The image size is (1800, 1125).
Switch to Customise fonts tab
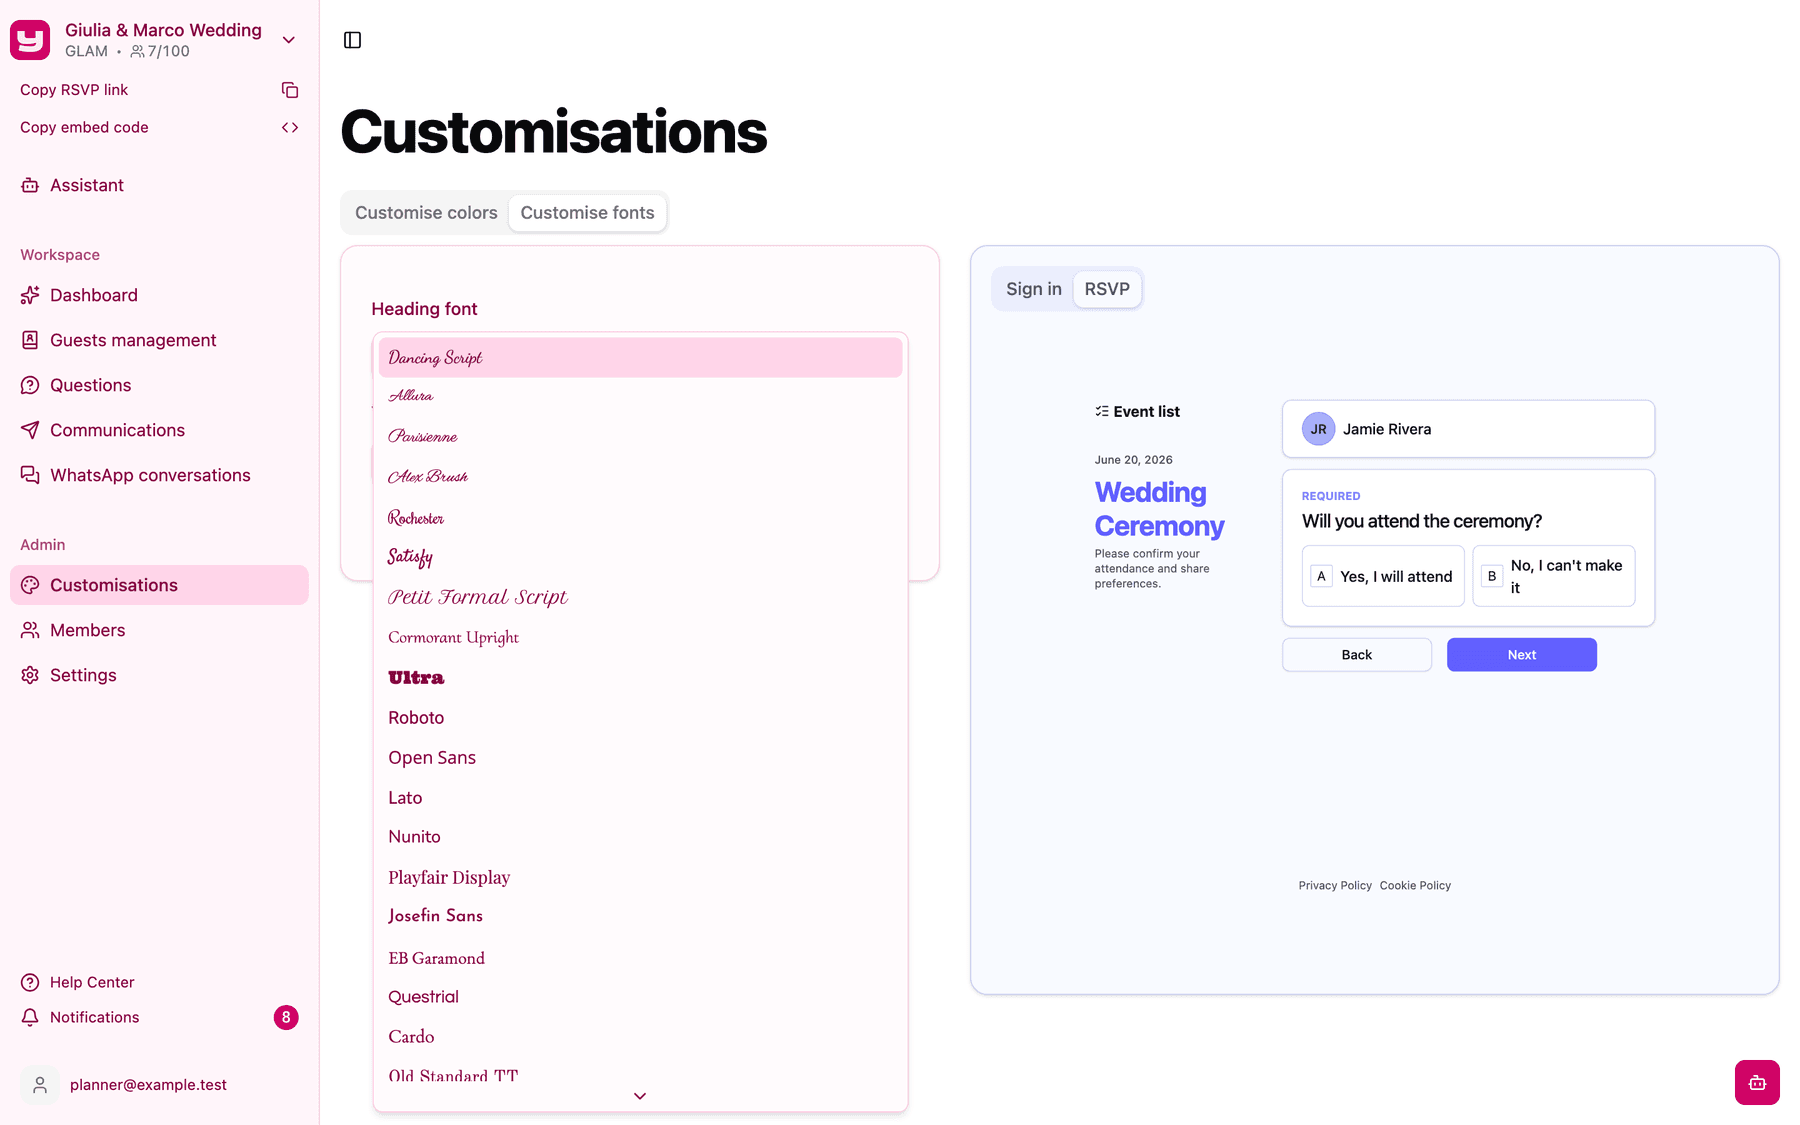pos(587,213)
